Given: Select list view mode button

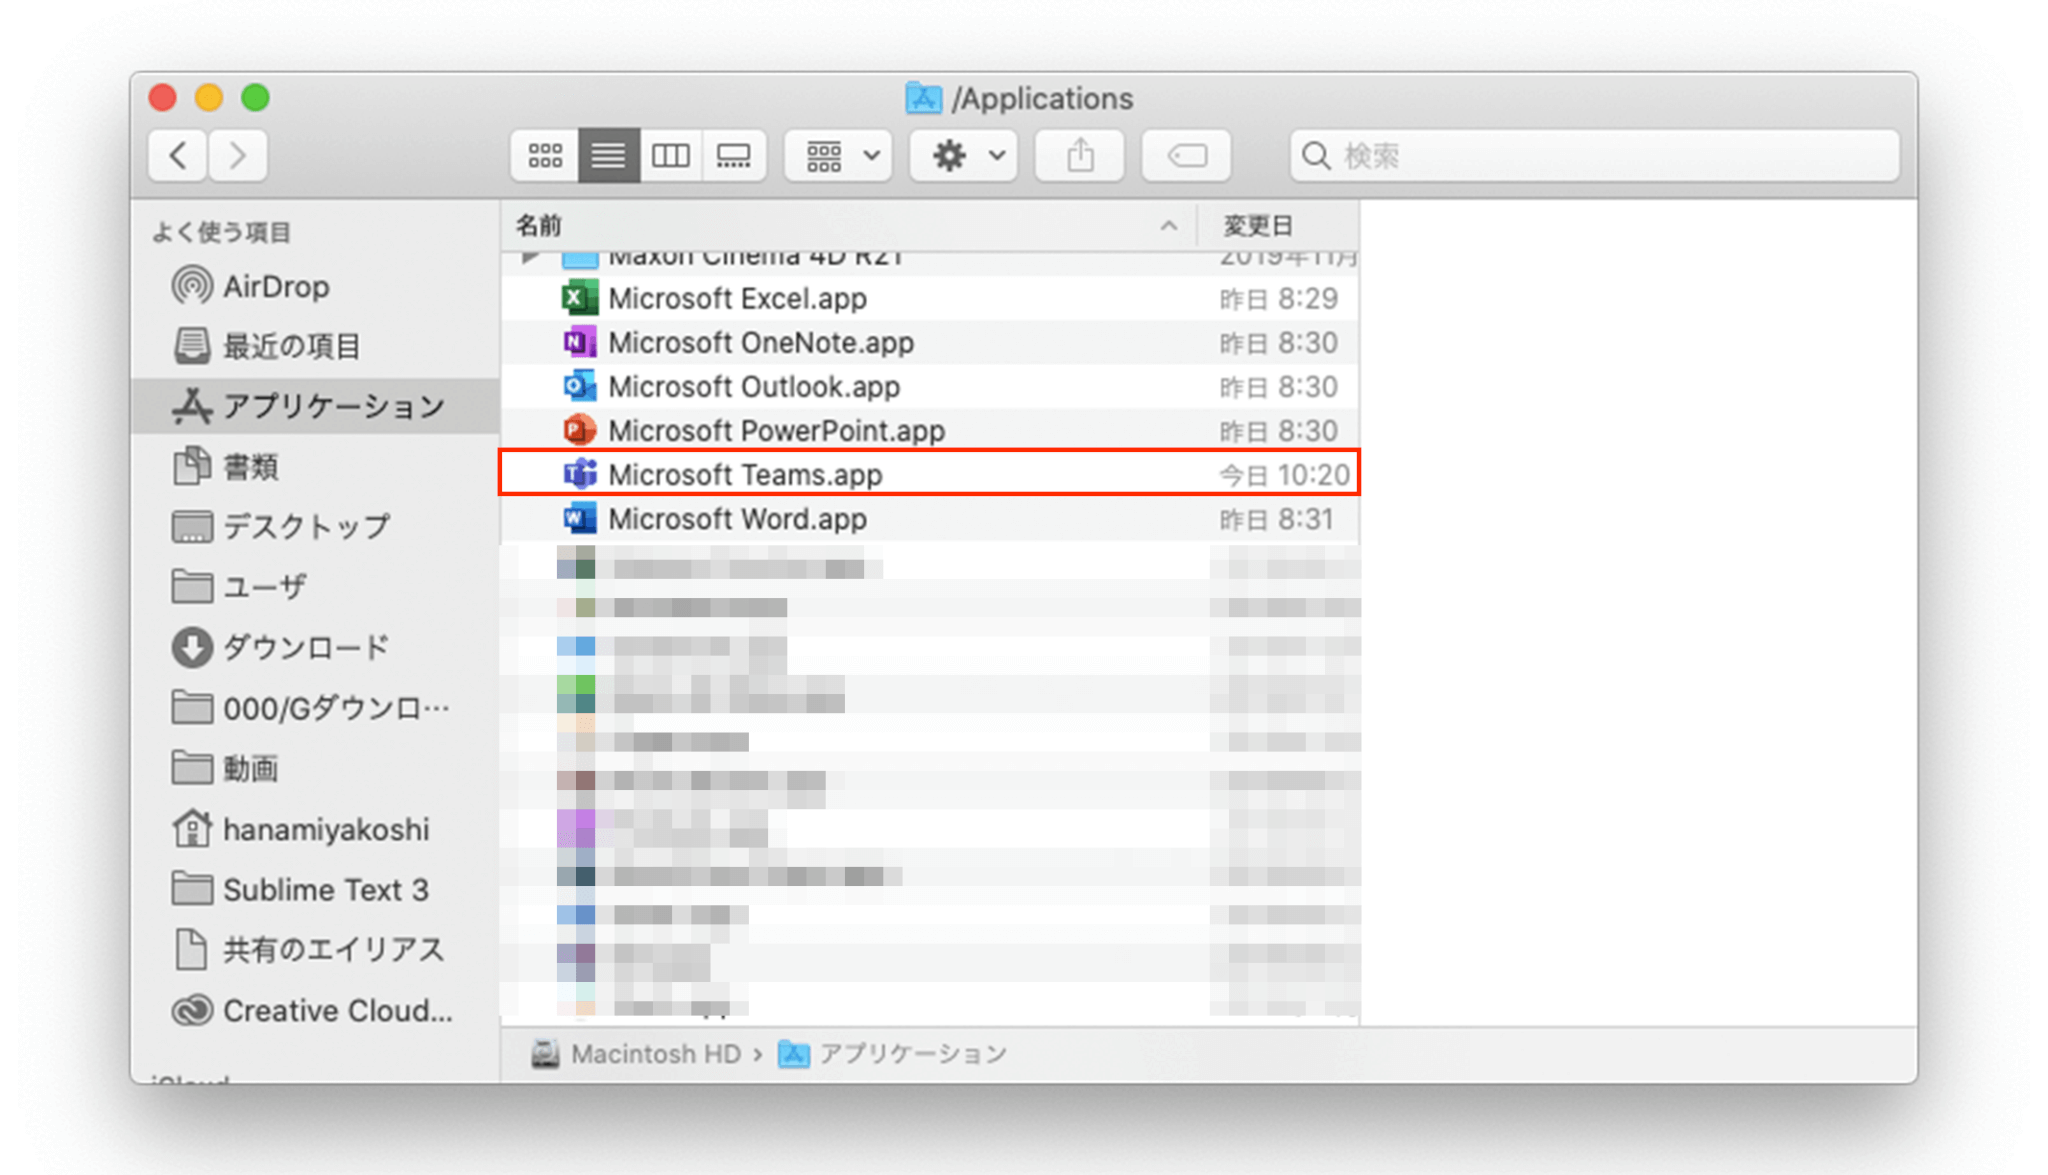Looking at the screenshot, I should (x=608, y=156).
